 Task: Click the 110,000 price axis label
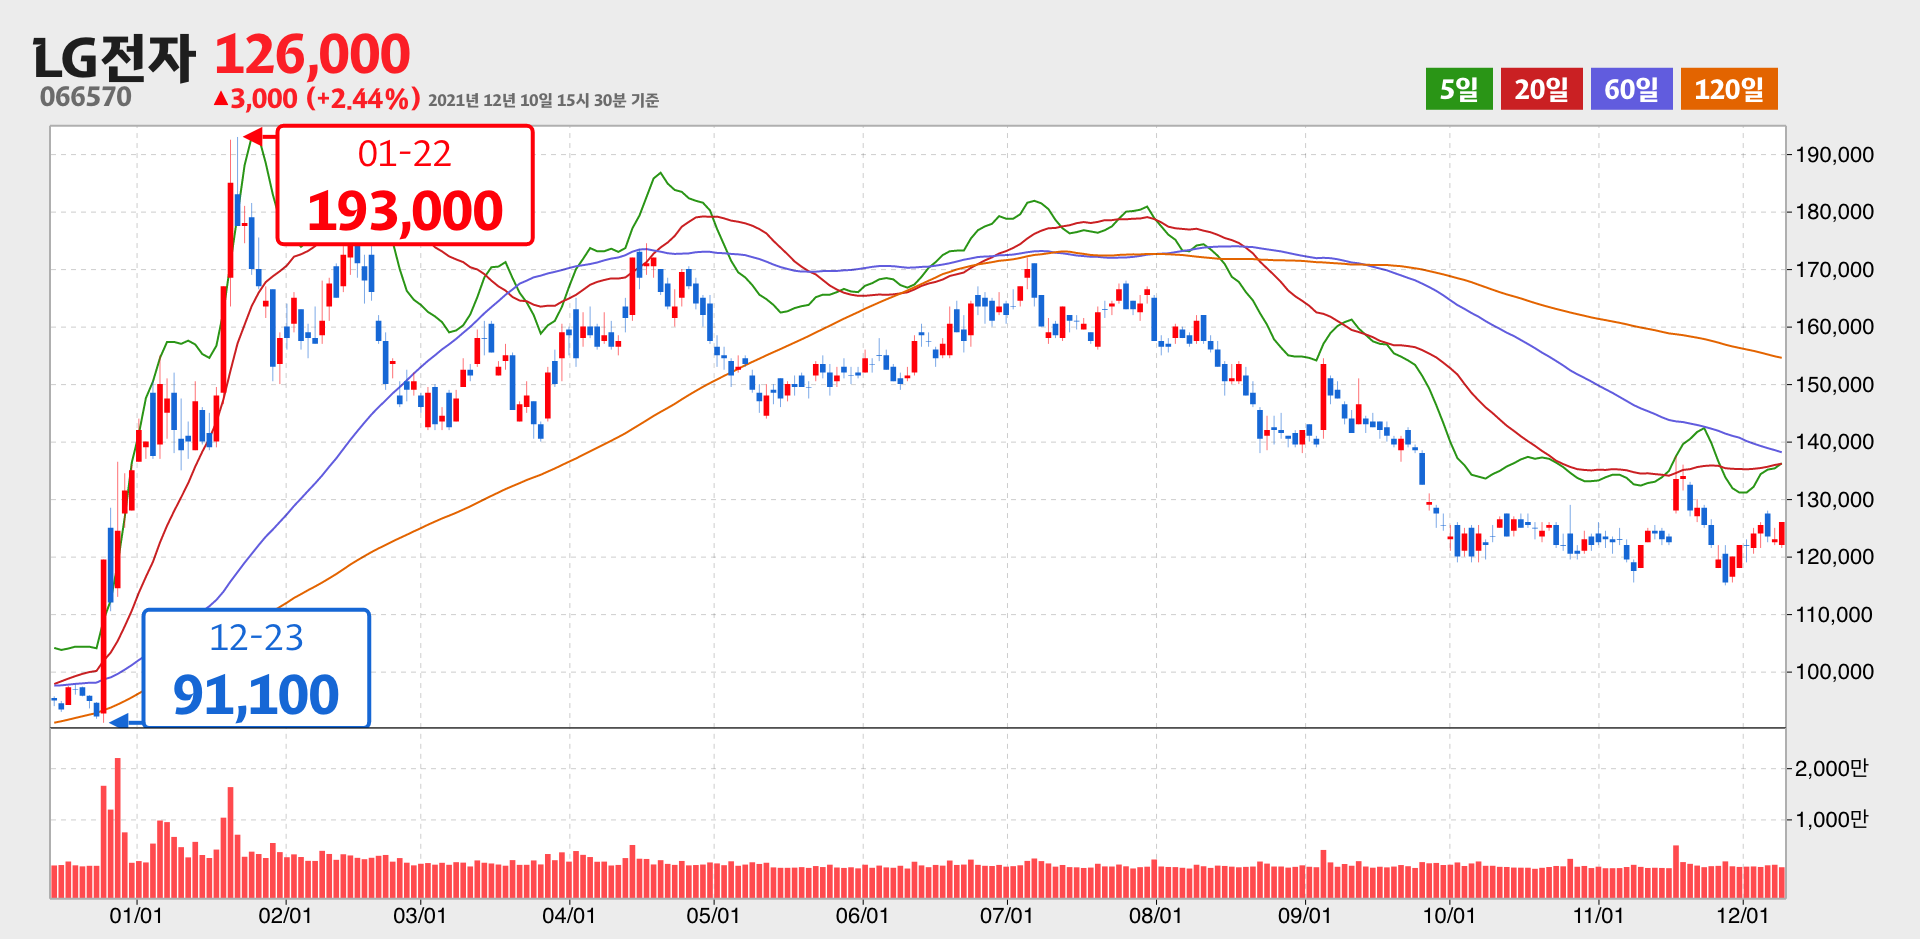click(x=1834, y=615)
